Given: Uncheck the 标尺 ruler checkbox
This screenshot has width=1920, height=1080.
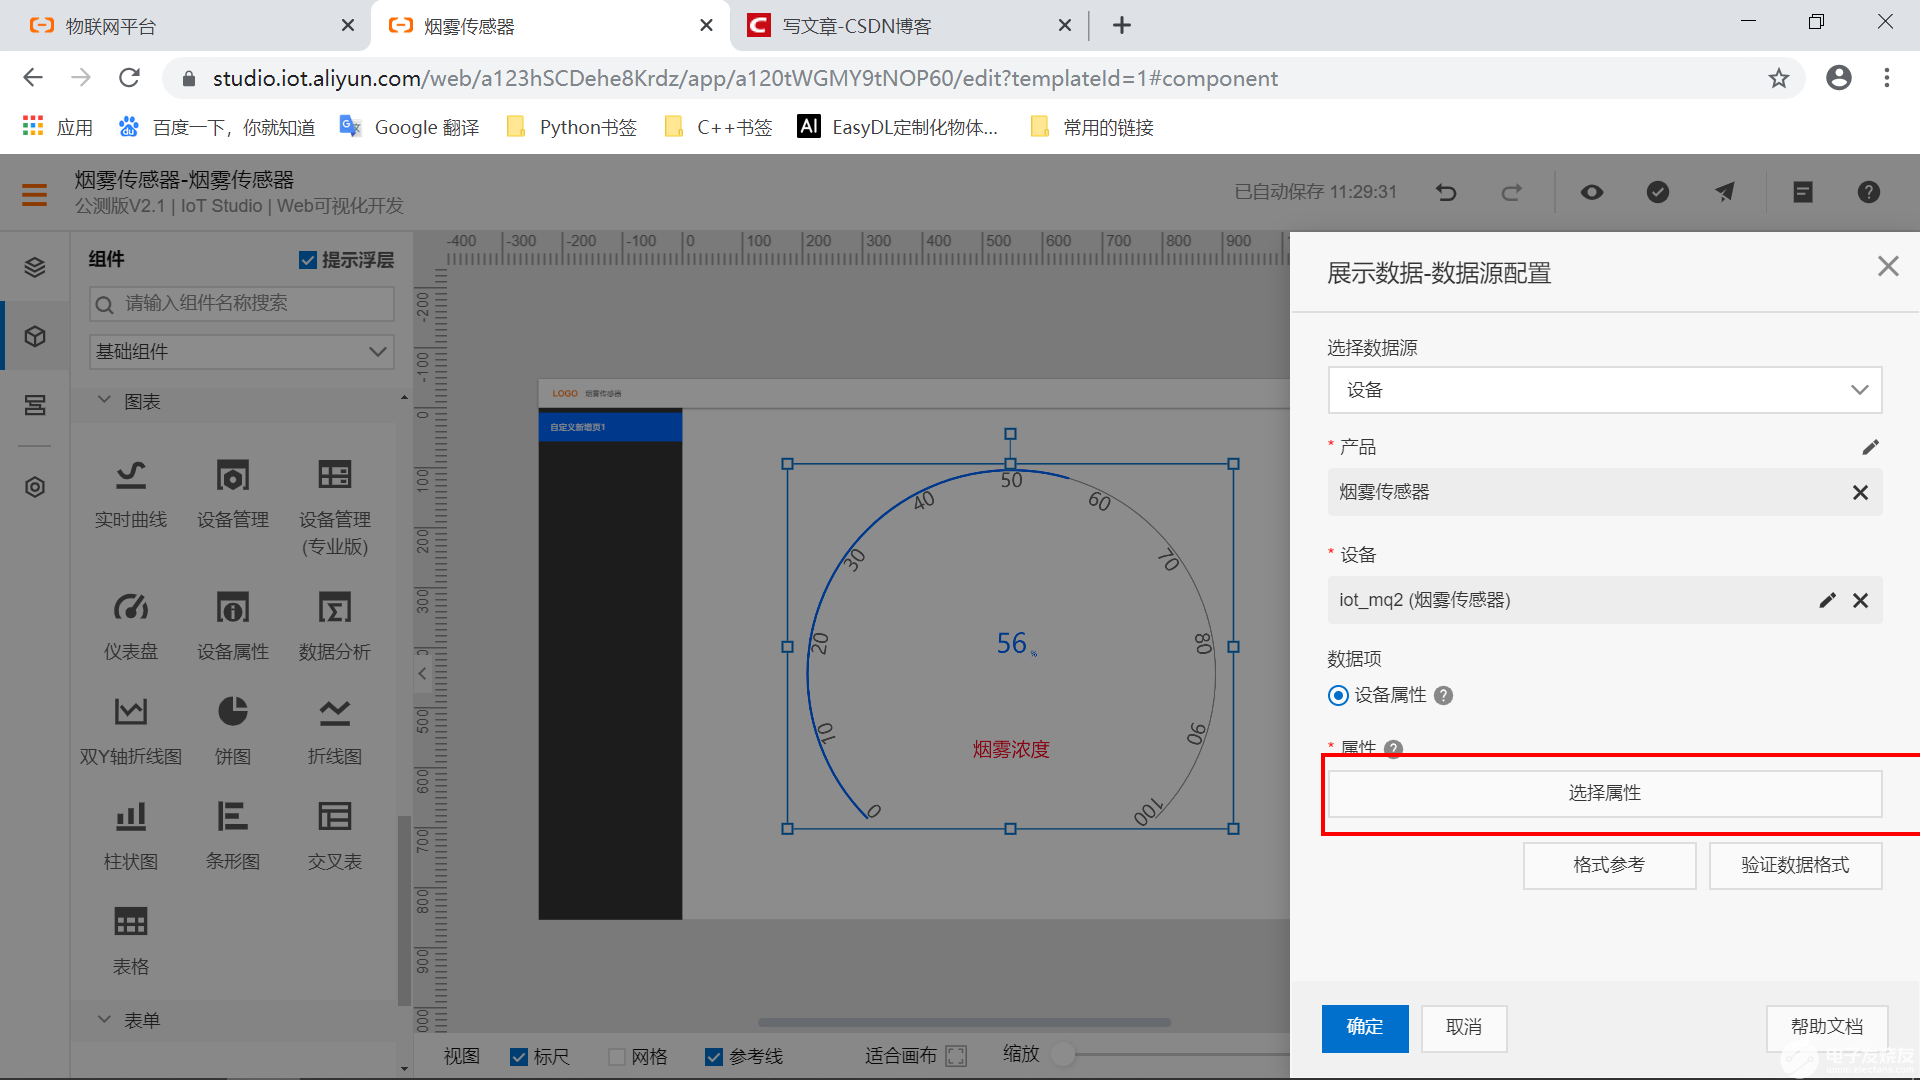Looking at the screenshot, I should (519, 1056).
